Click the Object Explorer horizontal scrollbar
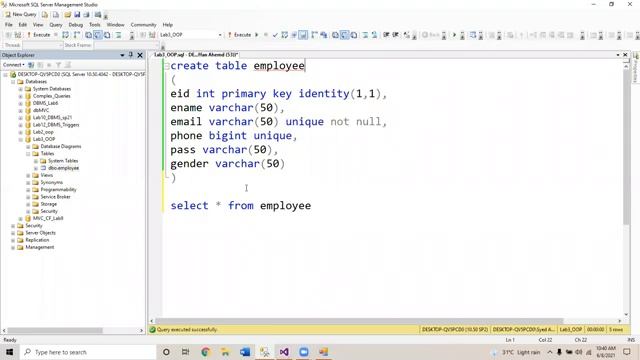Viewport: 640px width, 360px height. tap(55, 330)
